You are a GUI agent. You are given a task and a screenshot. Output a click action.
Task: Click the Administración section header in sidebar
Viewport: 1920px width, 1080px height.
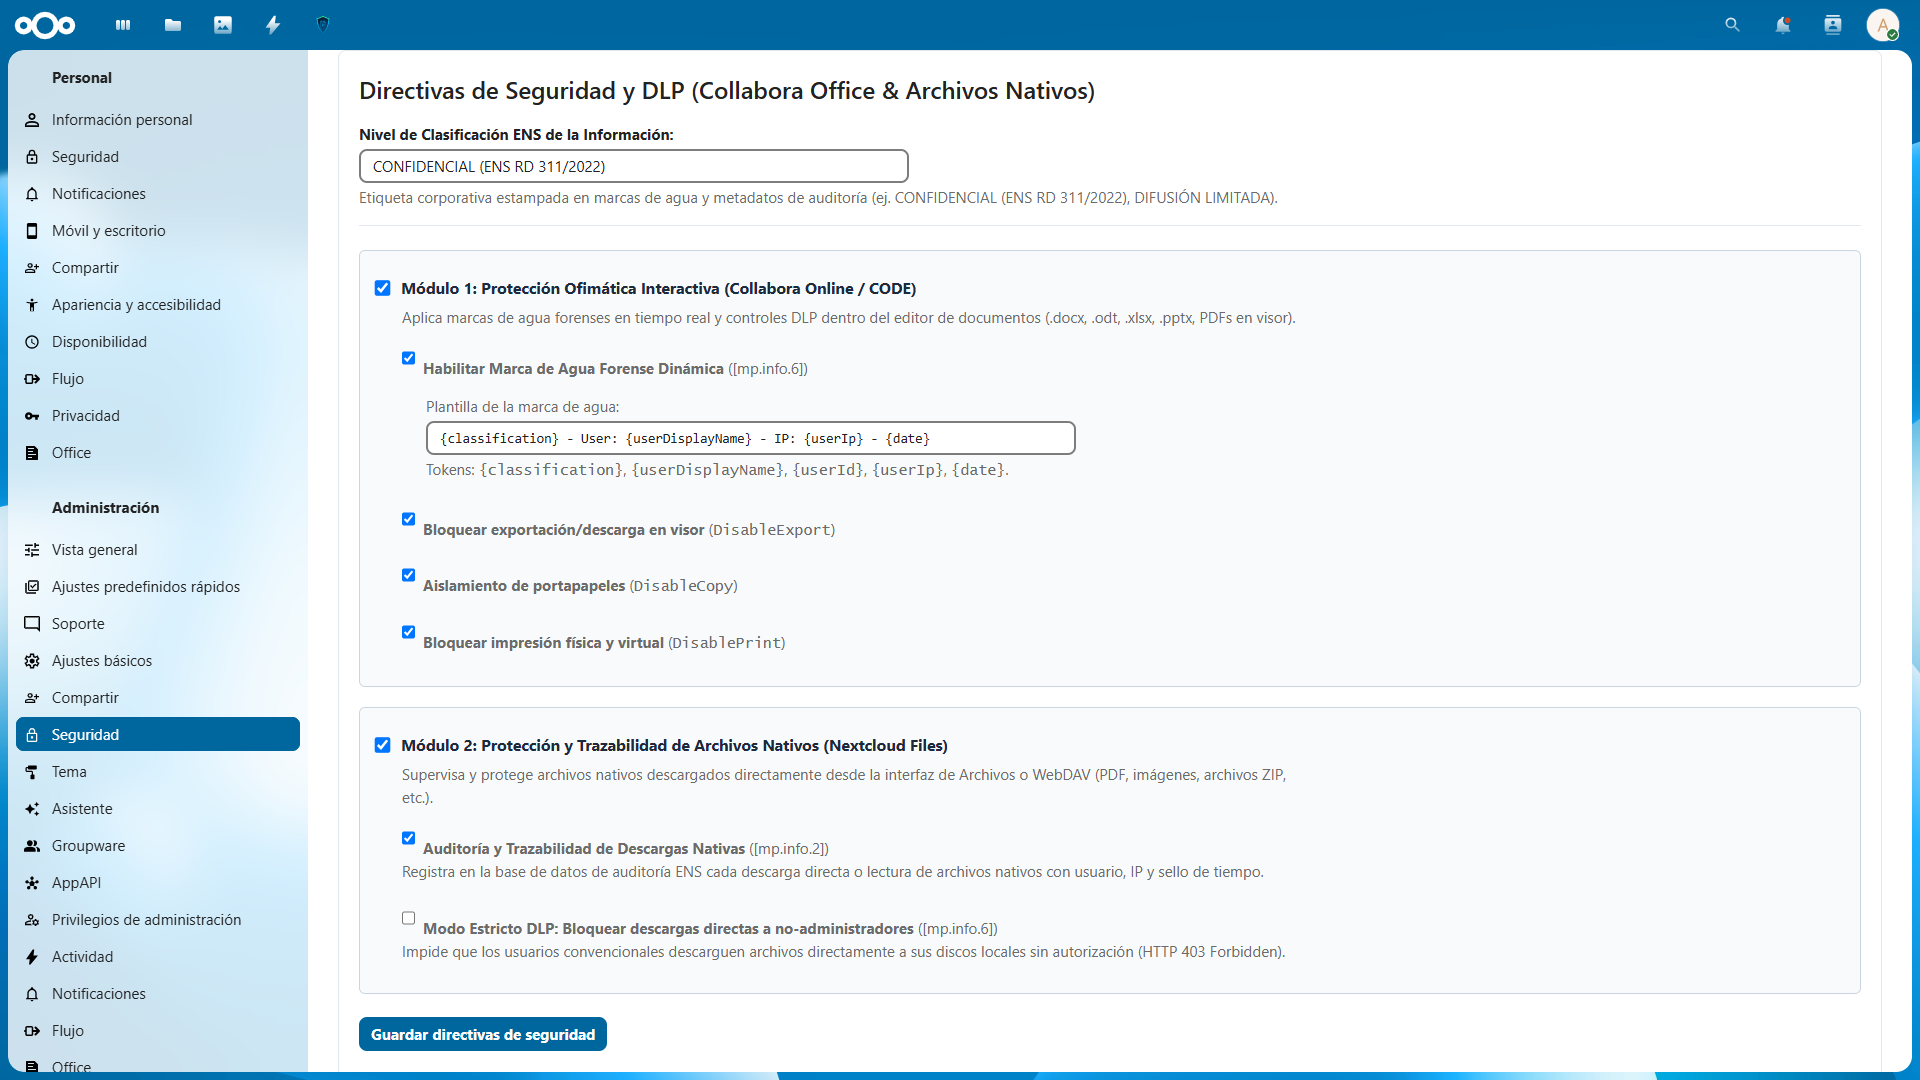pyautogui.click(x=106, y=508)
